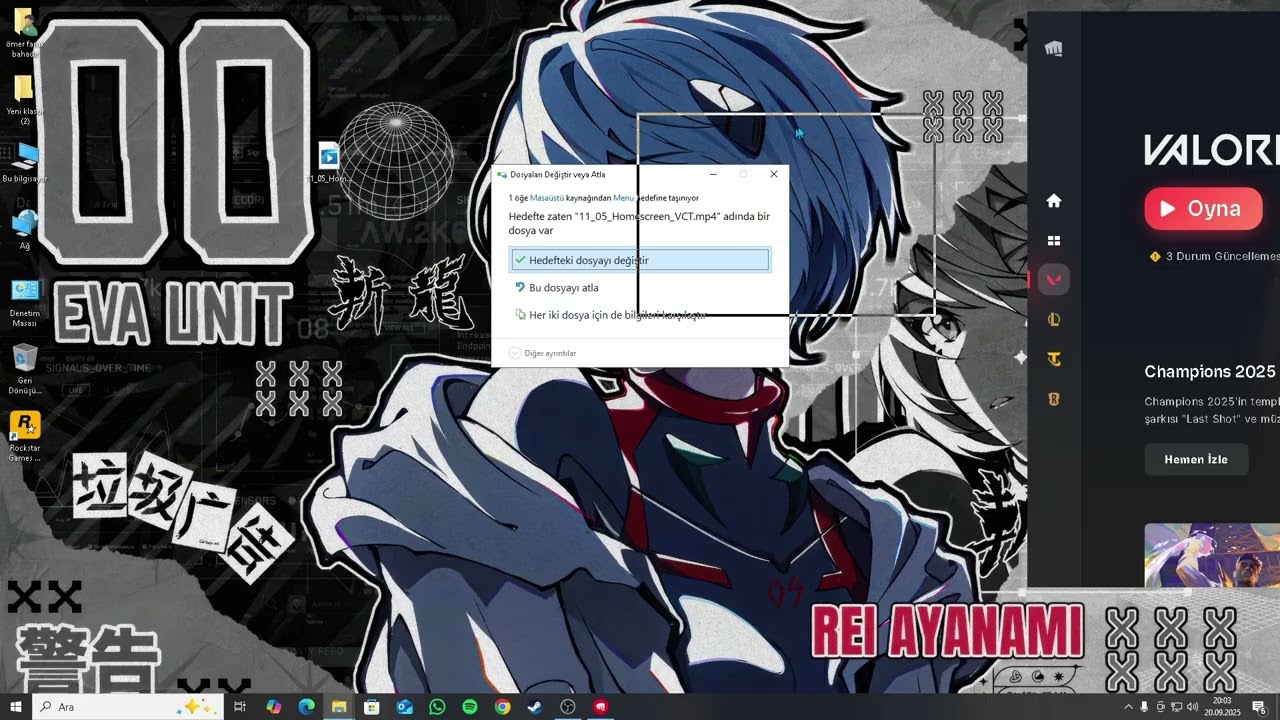This screenshot has width=1280, height=720.
Task: Close the Dosyaları Değiştir veya Atla dialog
Action: pyautogui.click(x=773, y=174)
